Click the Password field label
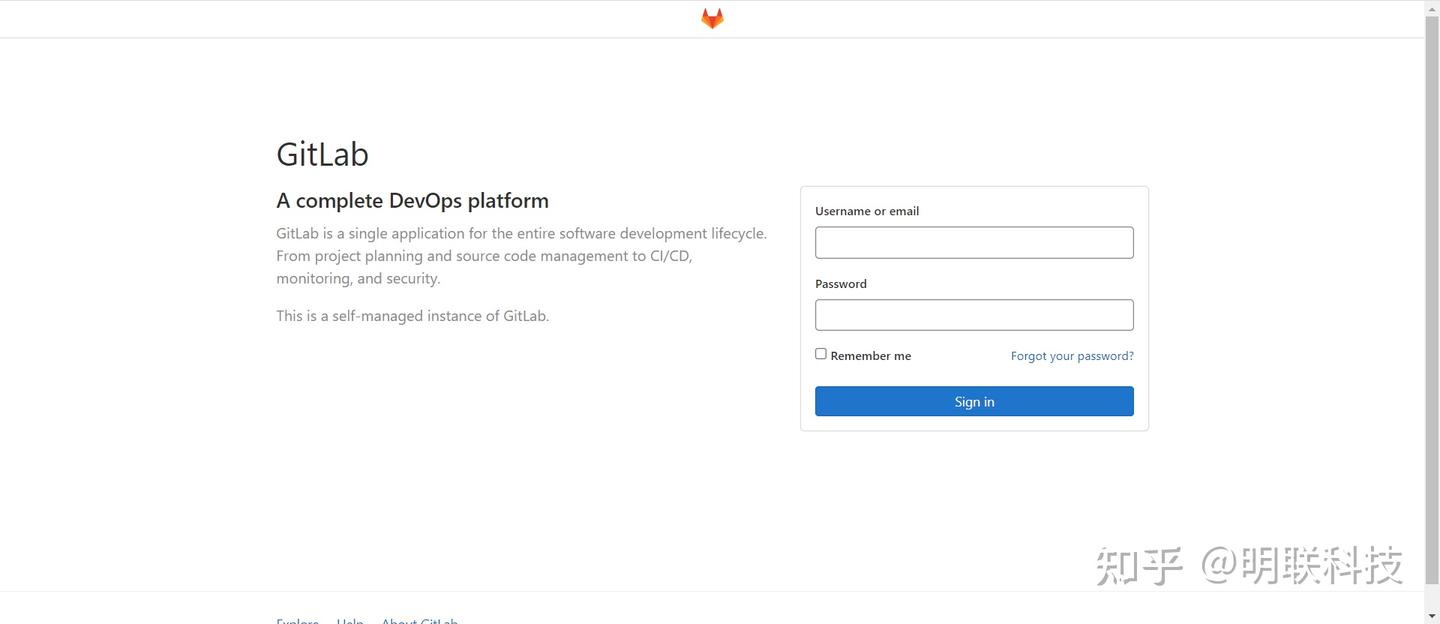The image size is (1440, 624). tap(841, 284)
